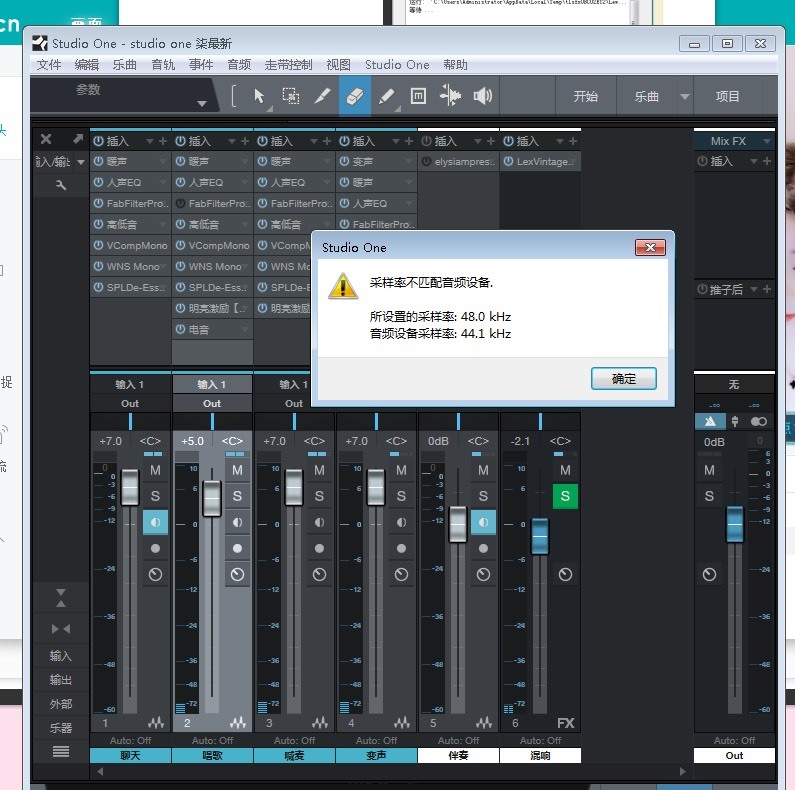Toggle mono/stereo on main output

pyautogui.click(x=758, y=421)
